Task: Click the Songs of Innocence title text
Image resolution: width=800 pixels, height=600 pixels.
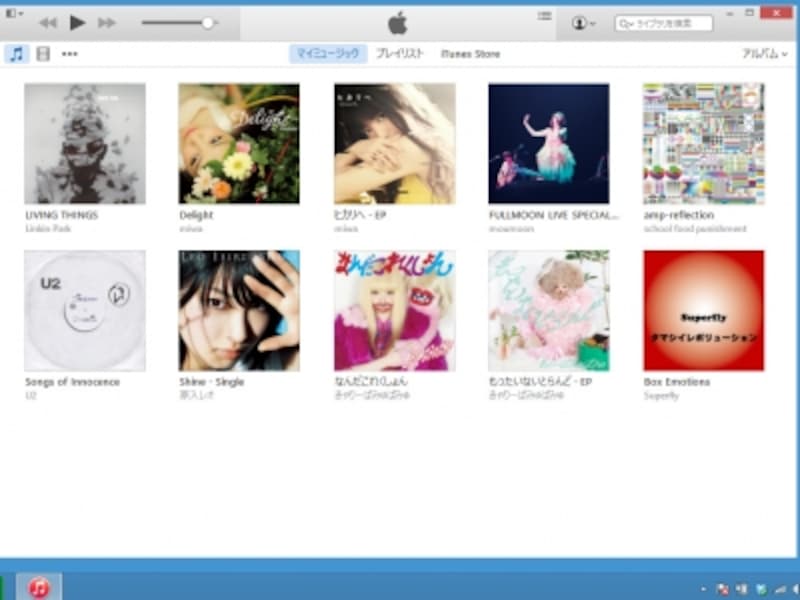Action: 72,382
